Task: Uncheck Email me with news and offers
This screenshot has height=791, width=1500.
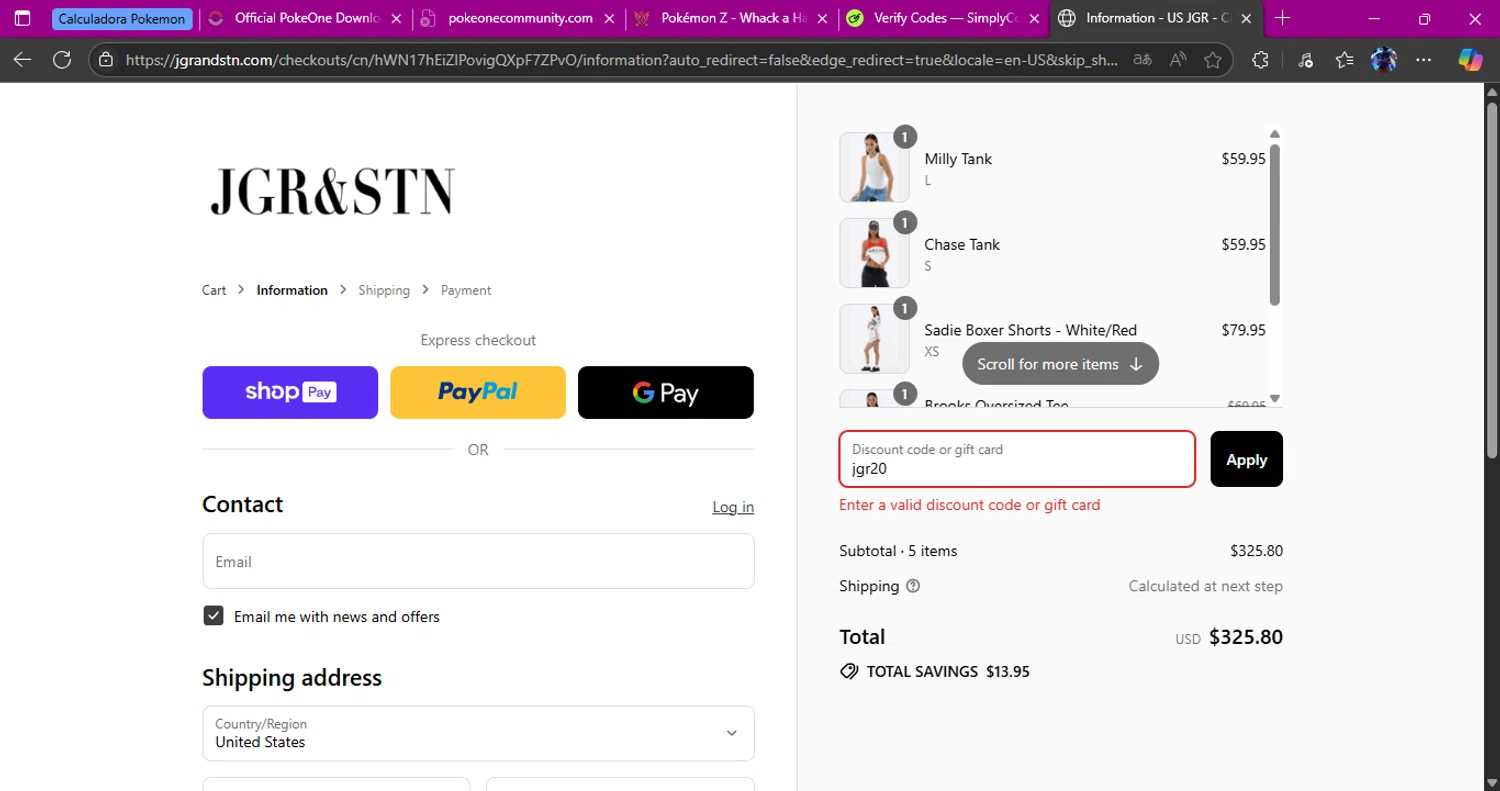Action: [213, 616]
